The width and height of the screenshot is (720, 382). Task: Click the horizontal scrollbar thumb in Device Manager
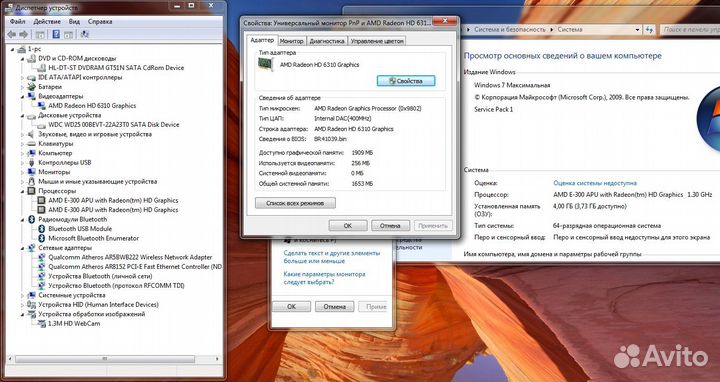coord(105,359)
